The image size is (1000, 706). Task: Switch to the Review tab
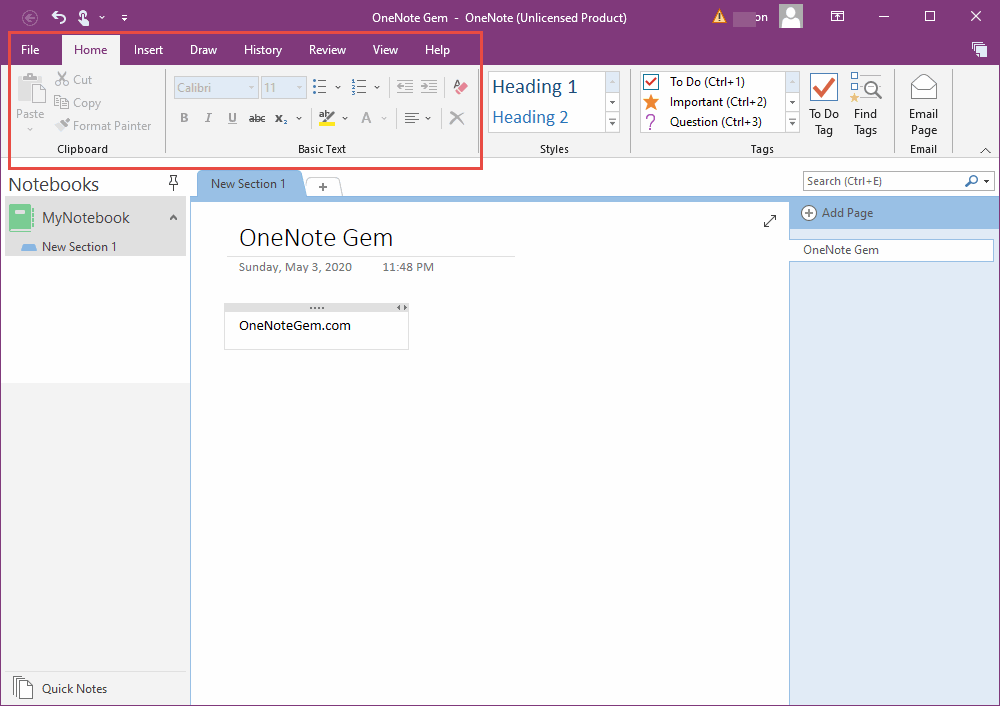327,50
